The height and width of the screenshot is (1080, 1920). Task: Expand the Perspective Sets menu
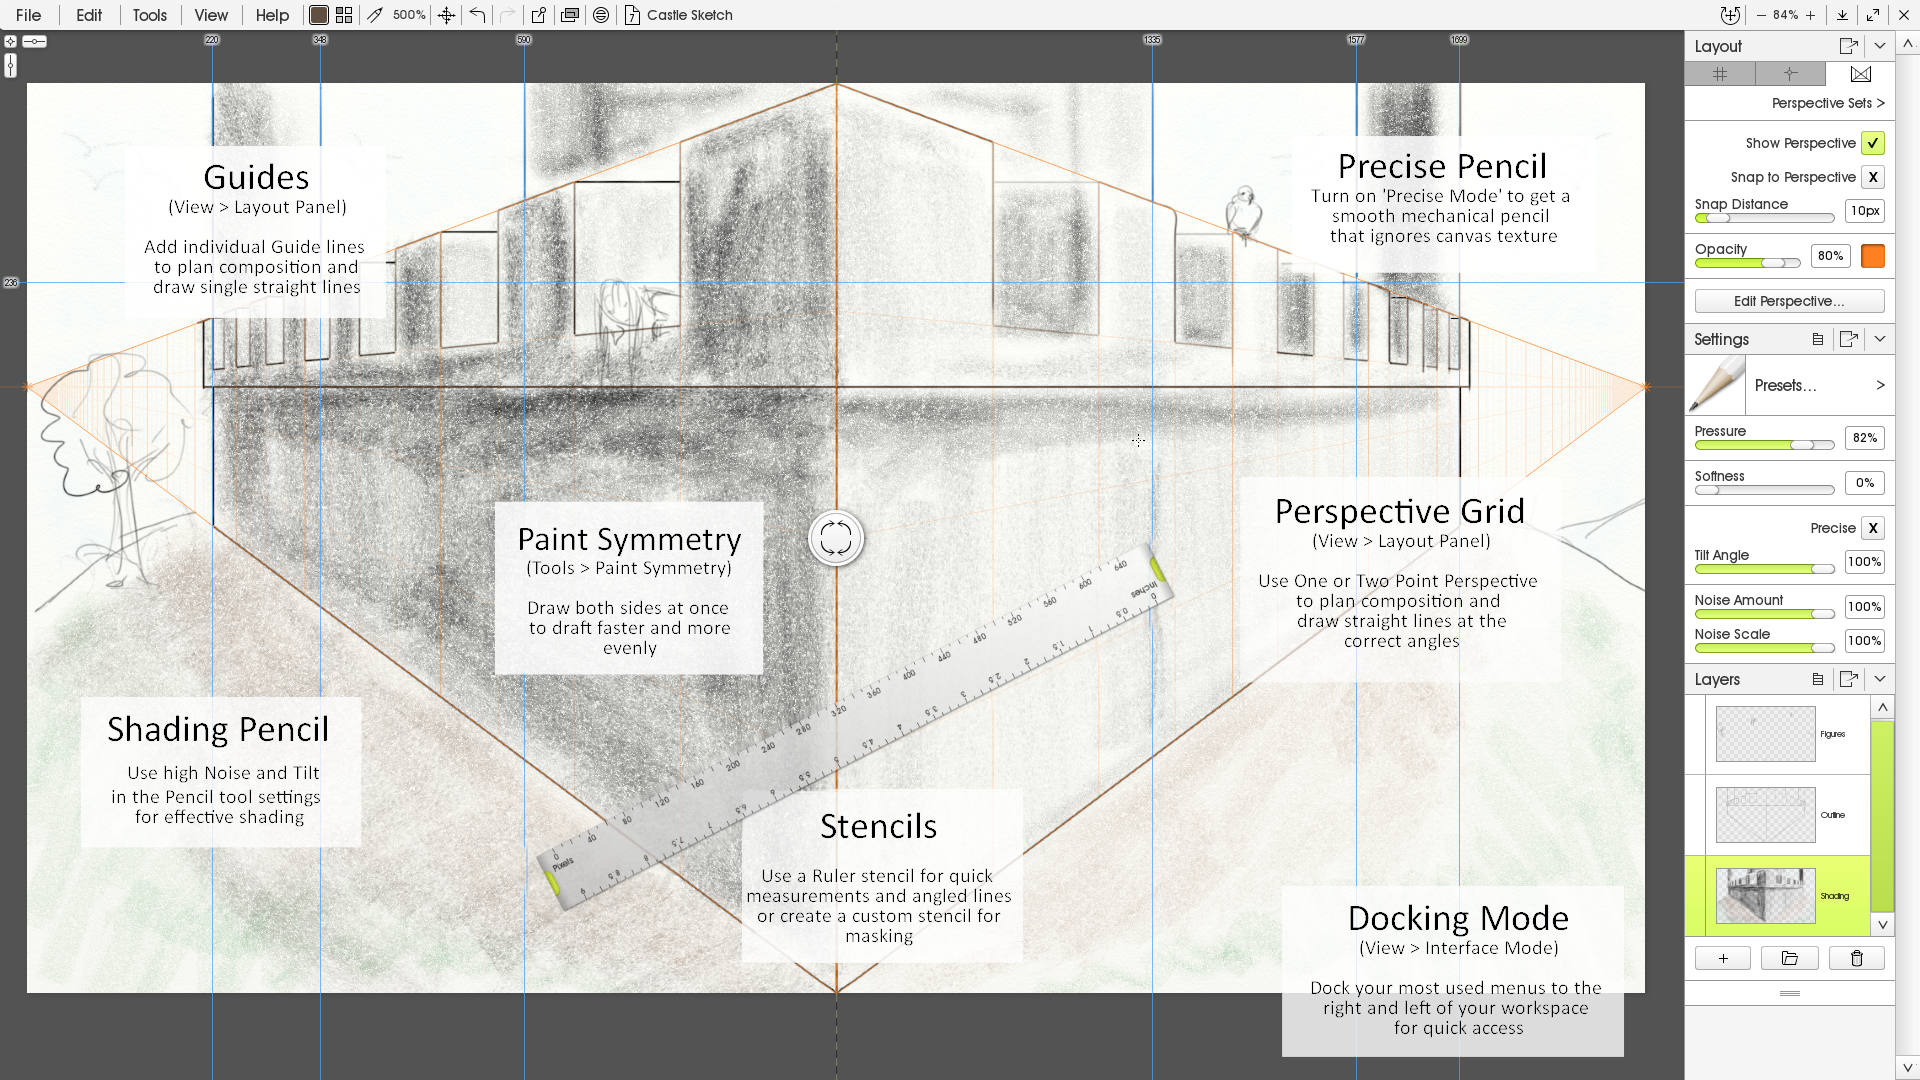pos(1827,103)
